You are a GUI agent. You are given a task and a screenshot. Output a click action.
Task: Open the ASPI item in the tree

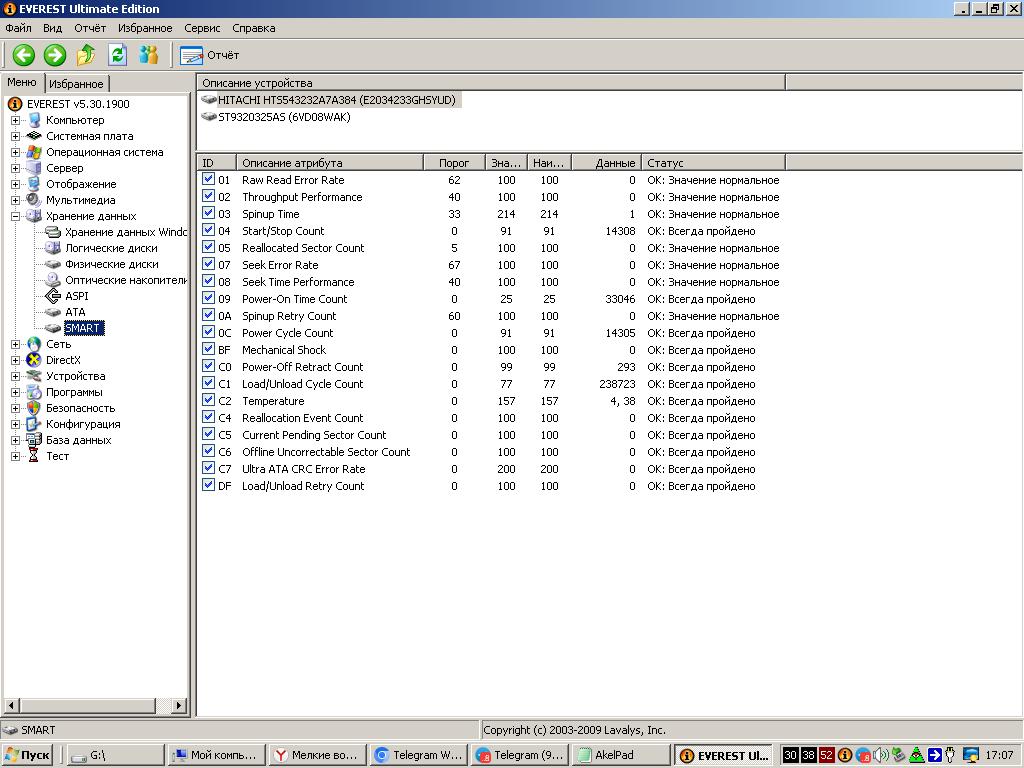[x=77, y=296]
